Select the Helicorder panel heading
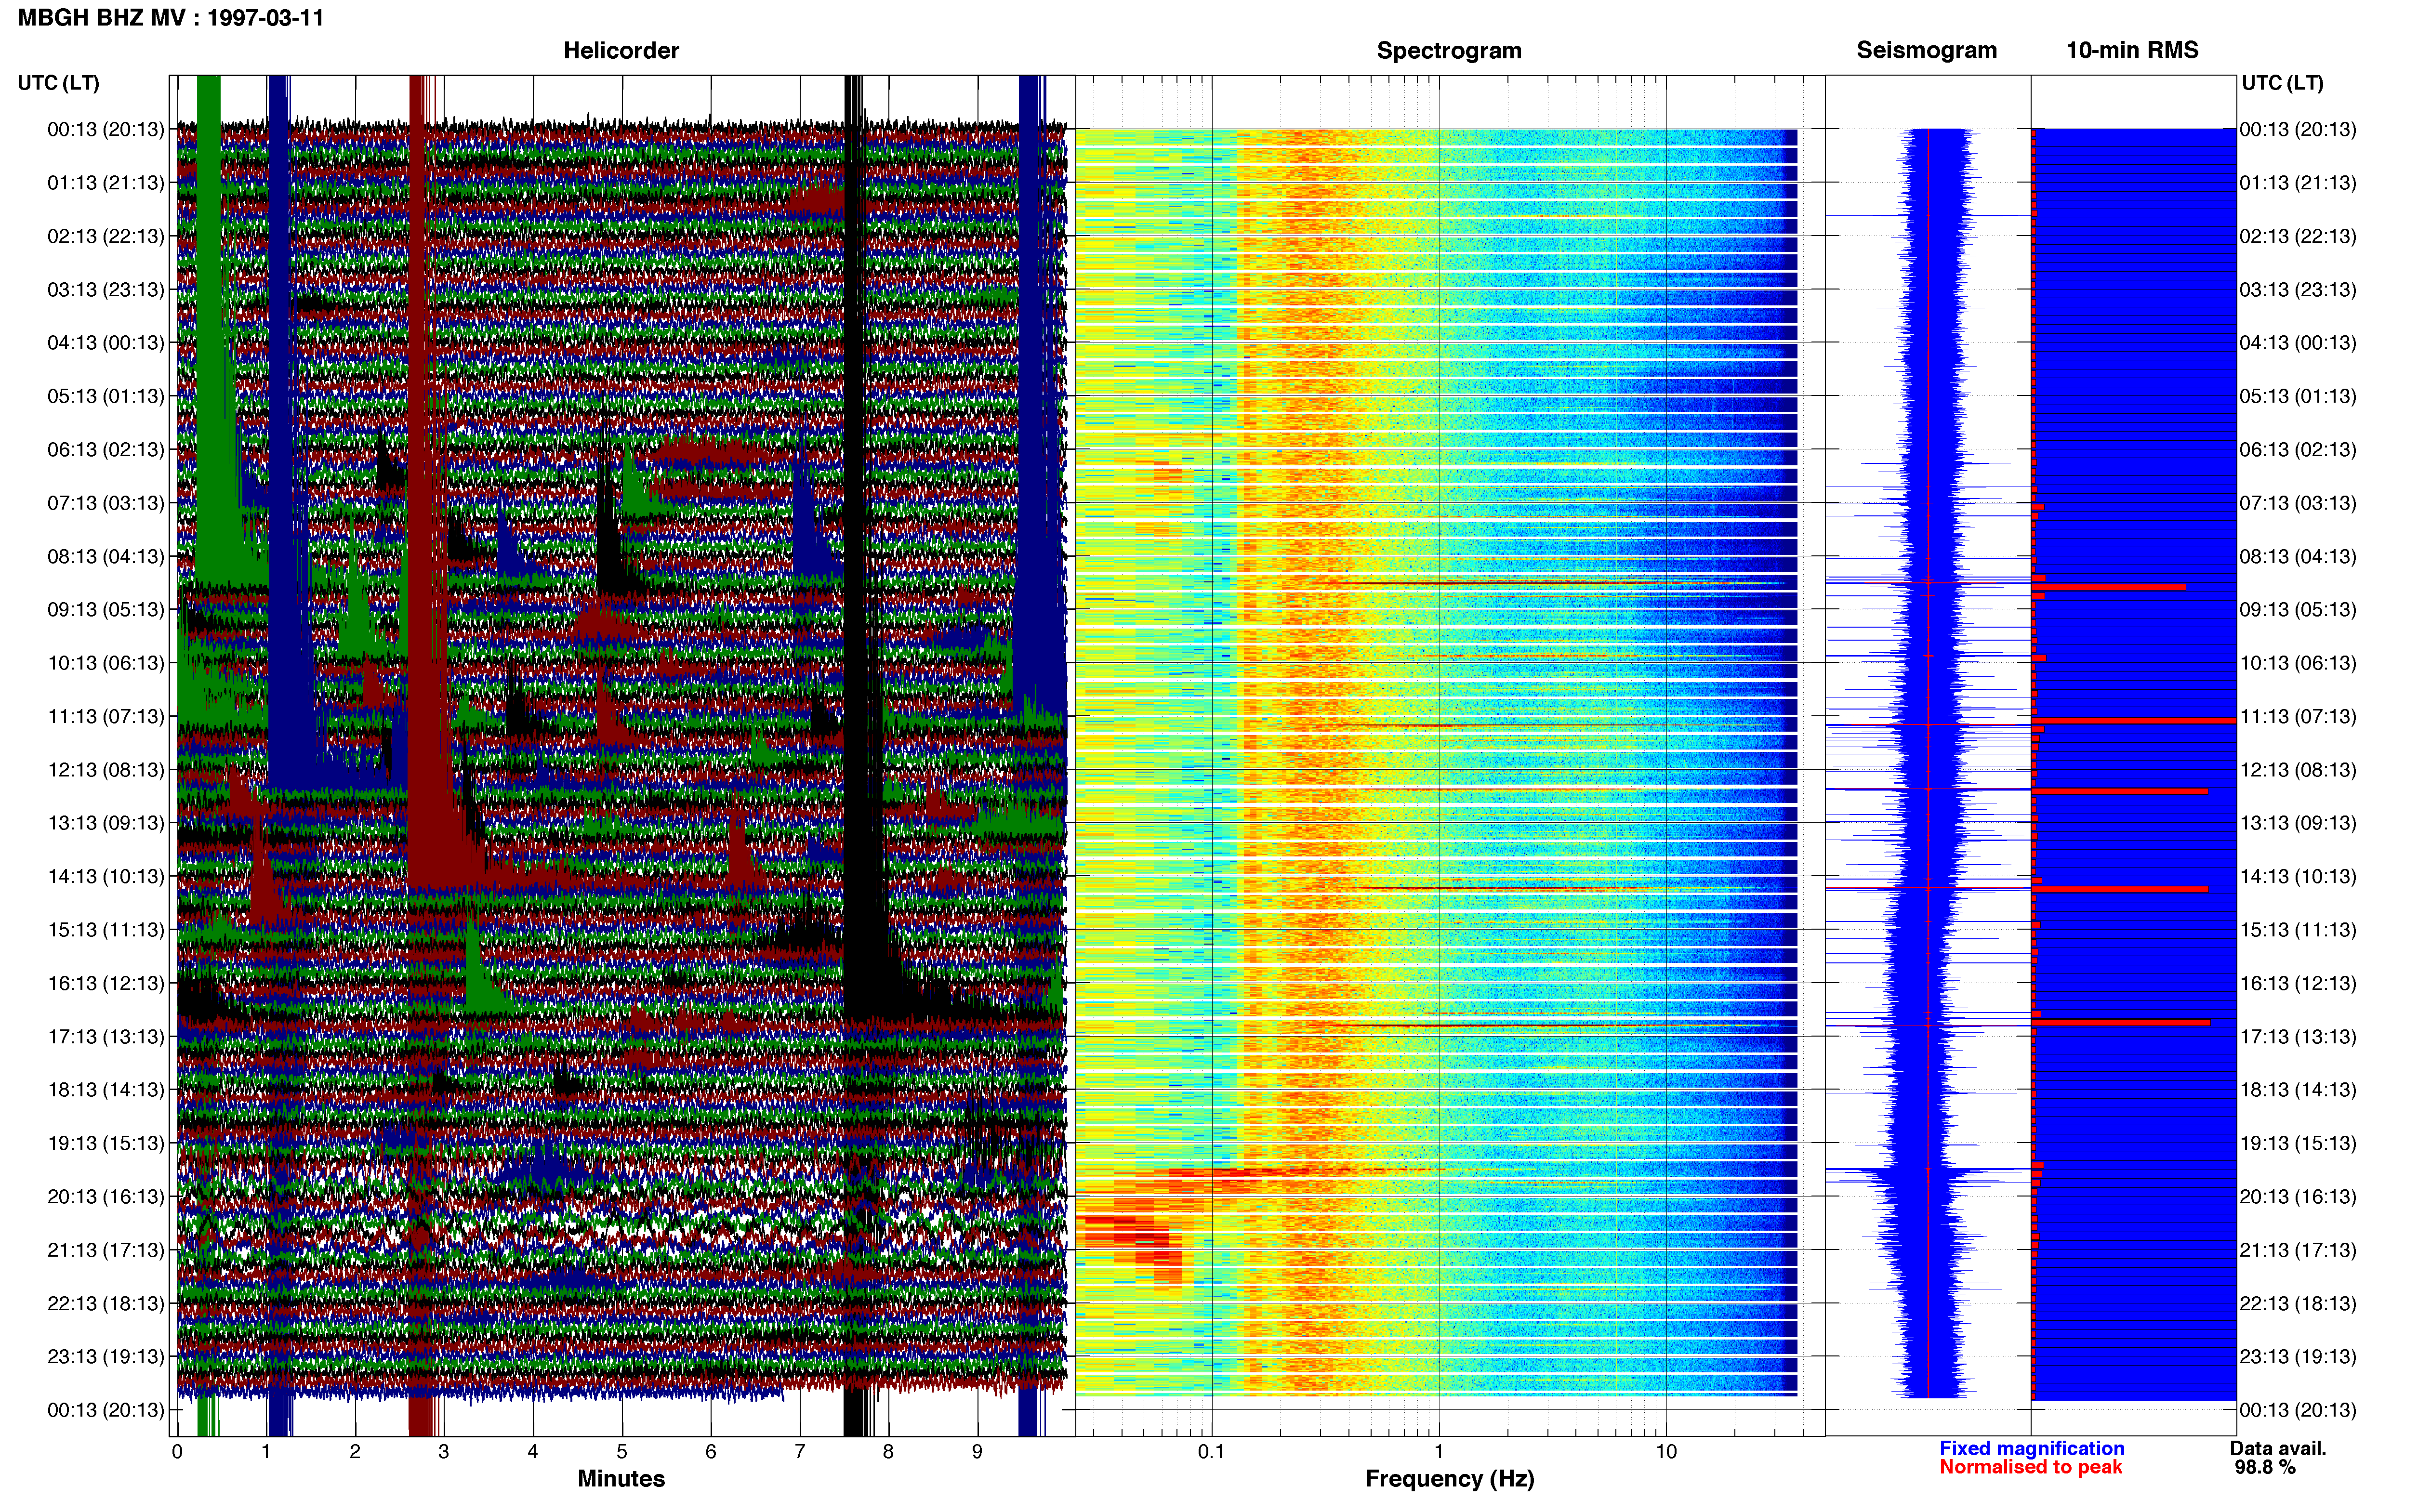This screenshot has width=2418, height=1512. click(621, 50)
